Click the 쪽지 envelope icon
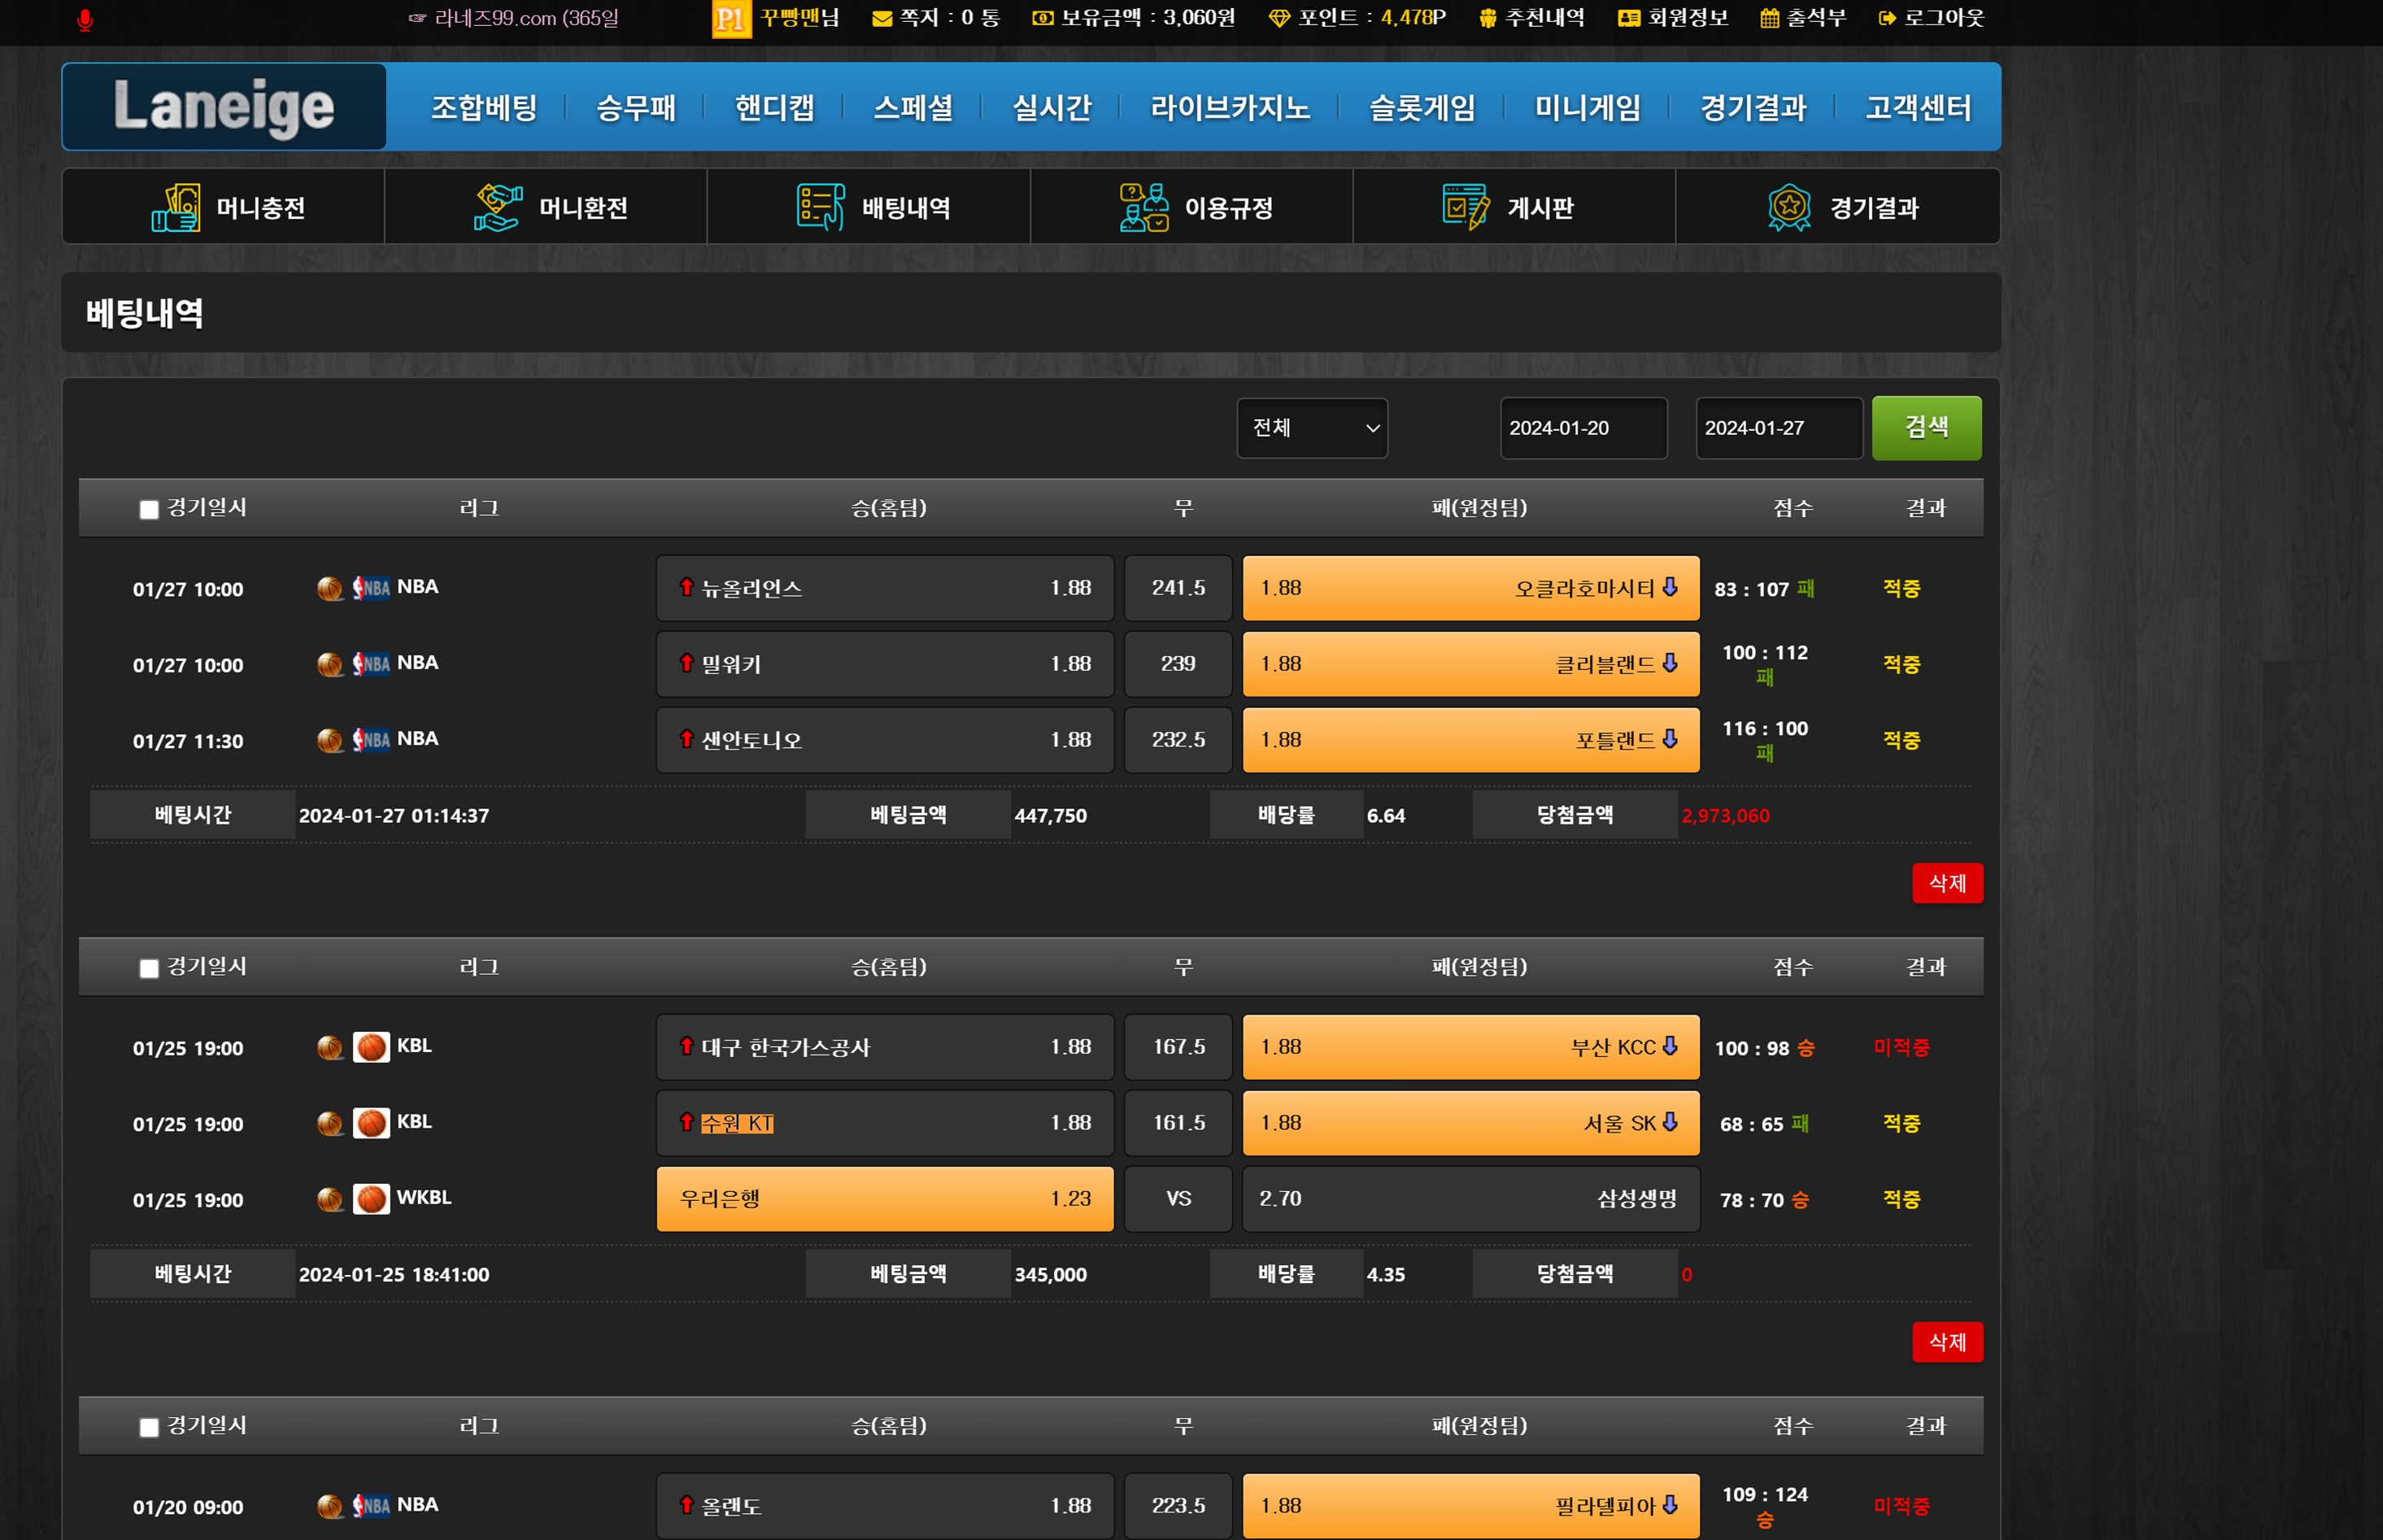Image resolution: width=2383 pixels, height=1540 pixels. (881, 19)
